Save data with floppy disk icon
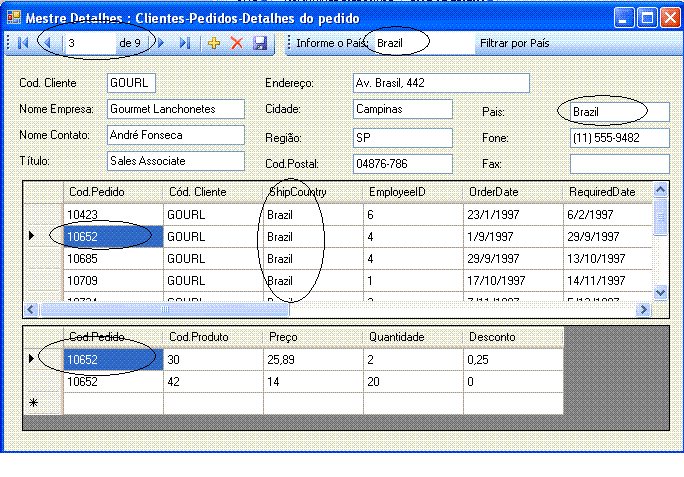This screenshot has height=477, width=684. click(x=260, y=43)
